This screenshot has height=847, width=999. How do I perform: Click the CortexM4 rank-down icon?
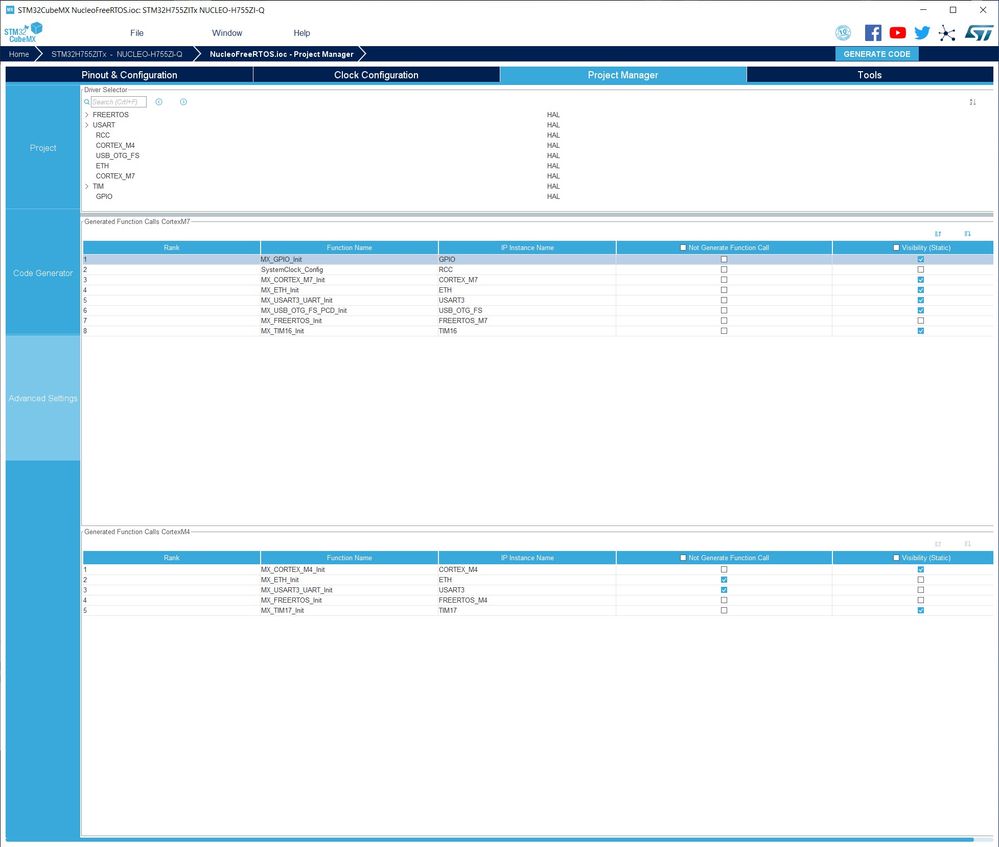click(x=967, y=544)
